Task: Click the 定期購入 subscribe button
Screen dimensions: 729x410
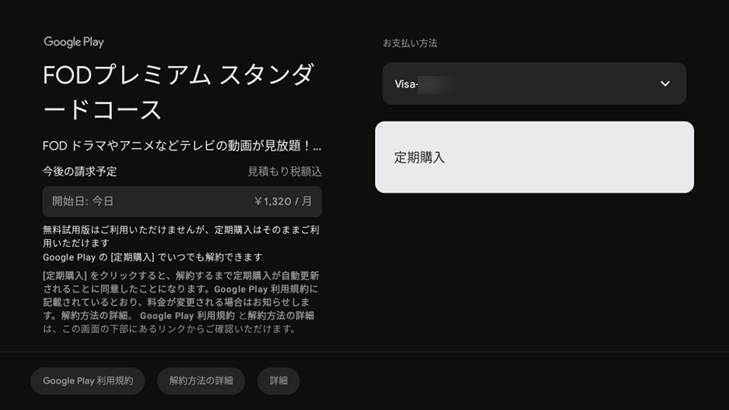Action: click(534, 157)
